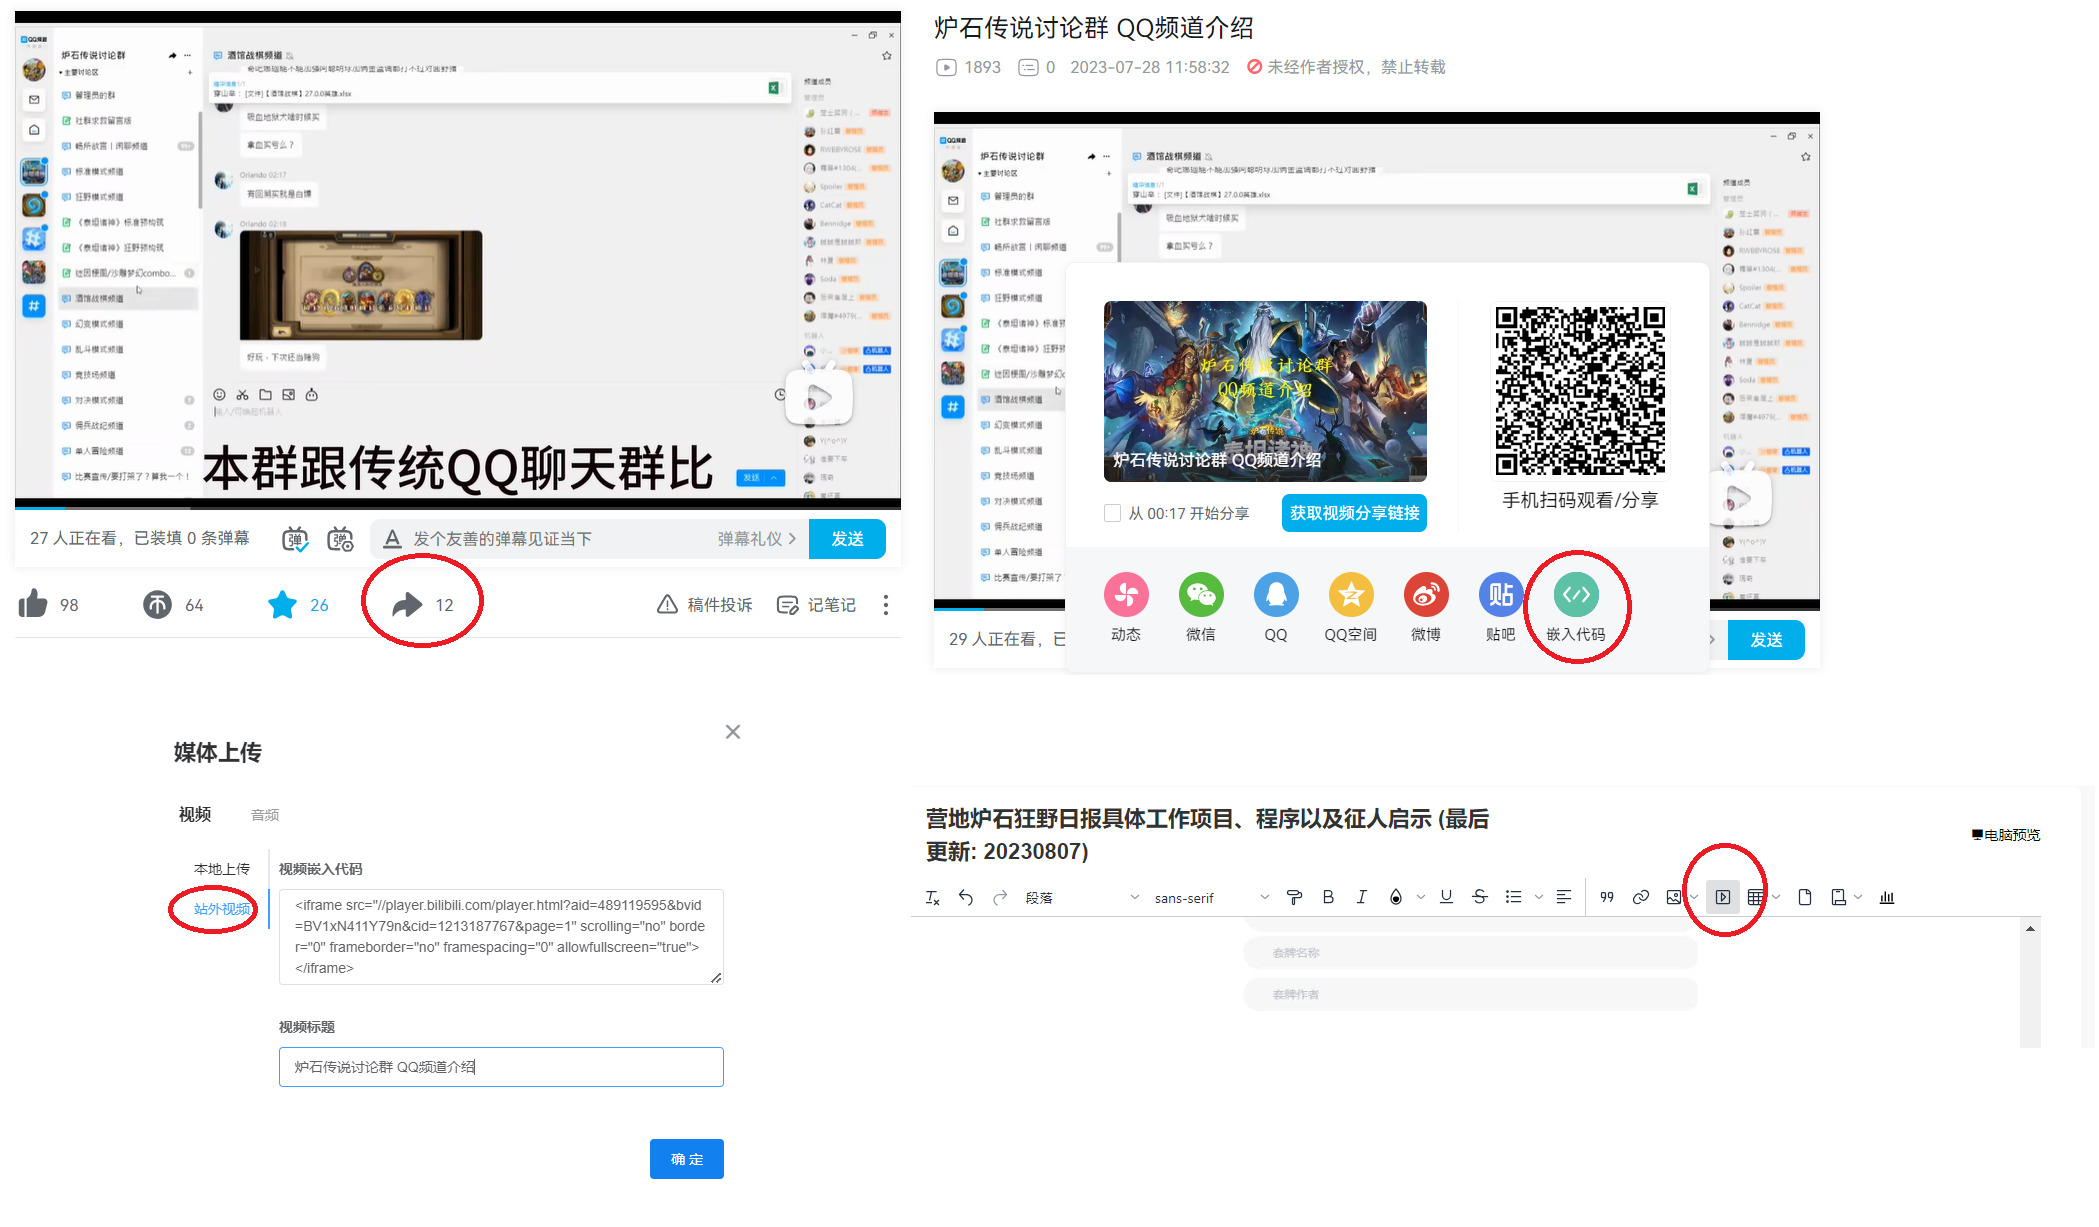
Task: Open the three-dot more options menu
Action: (x=886, y=605)
